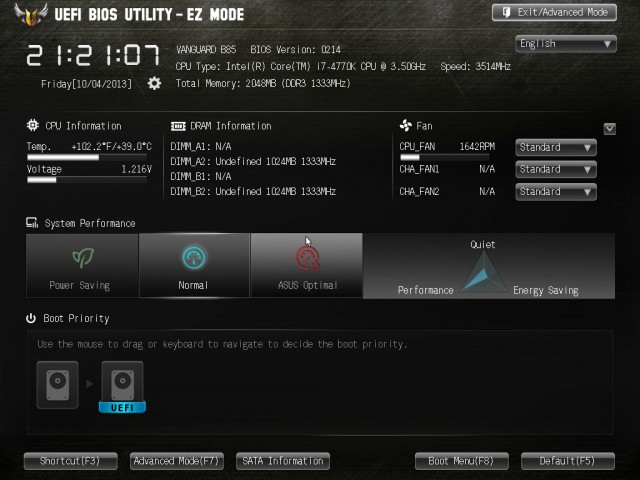Image resolution: width=640 pixels, height=480 pixels.
Task: Click the CPU temperature bar
Action: [87, 158]
